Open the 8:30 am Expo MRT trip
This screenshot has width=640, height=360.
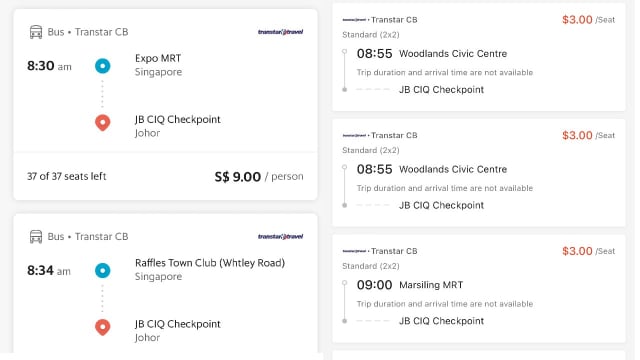point(165,104)
